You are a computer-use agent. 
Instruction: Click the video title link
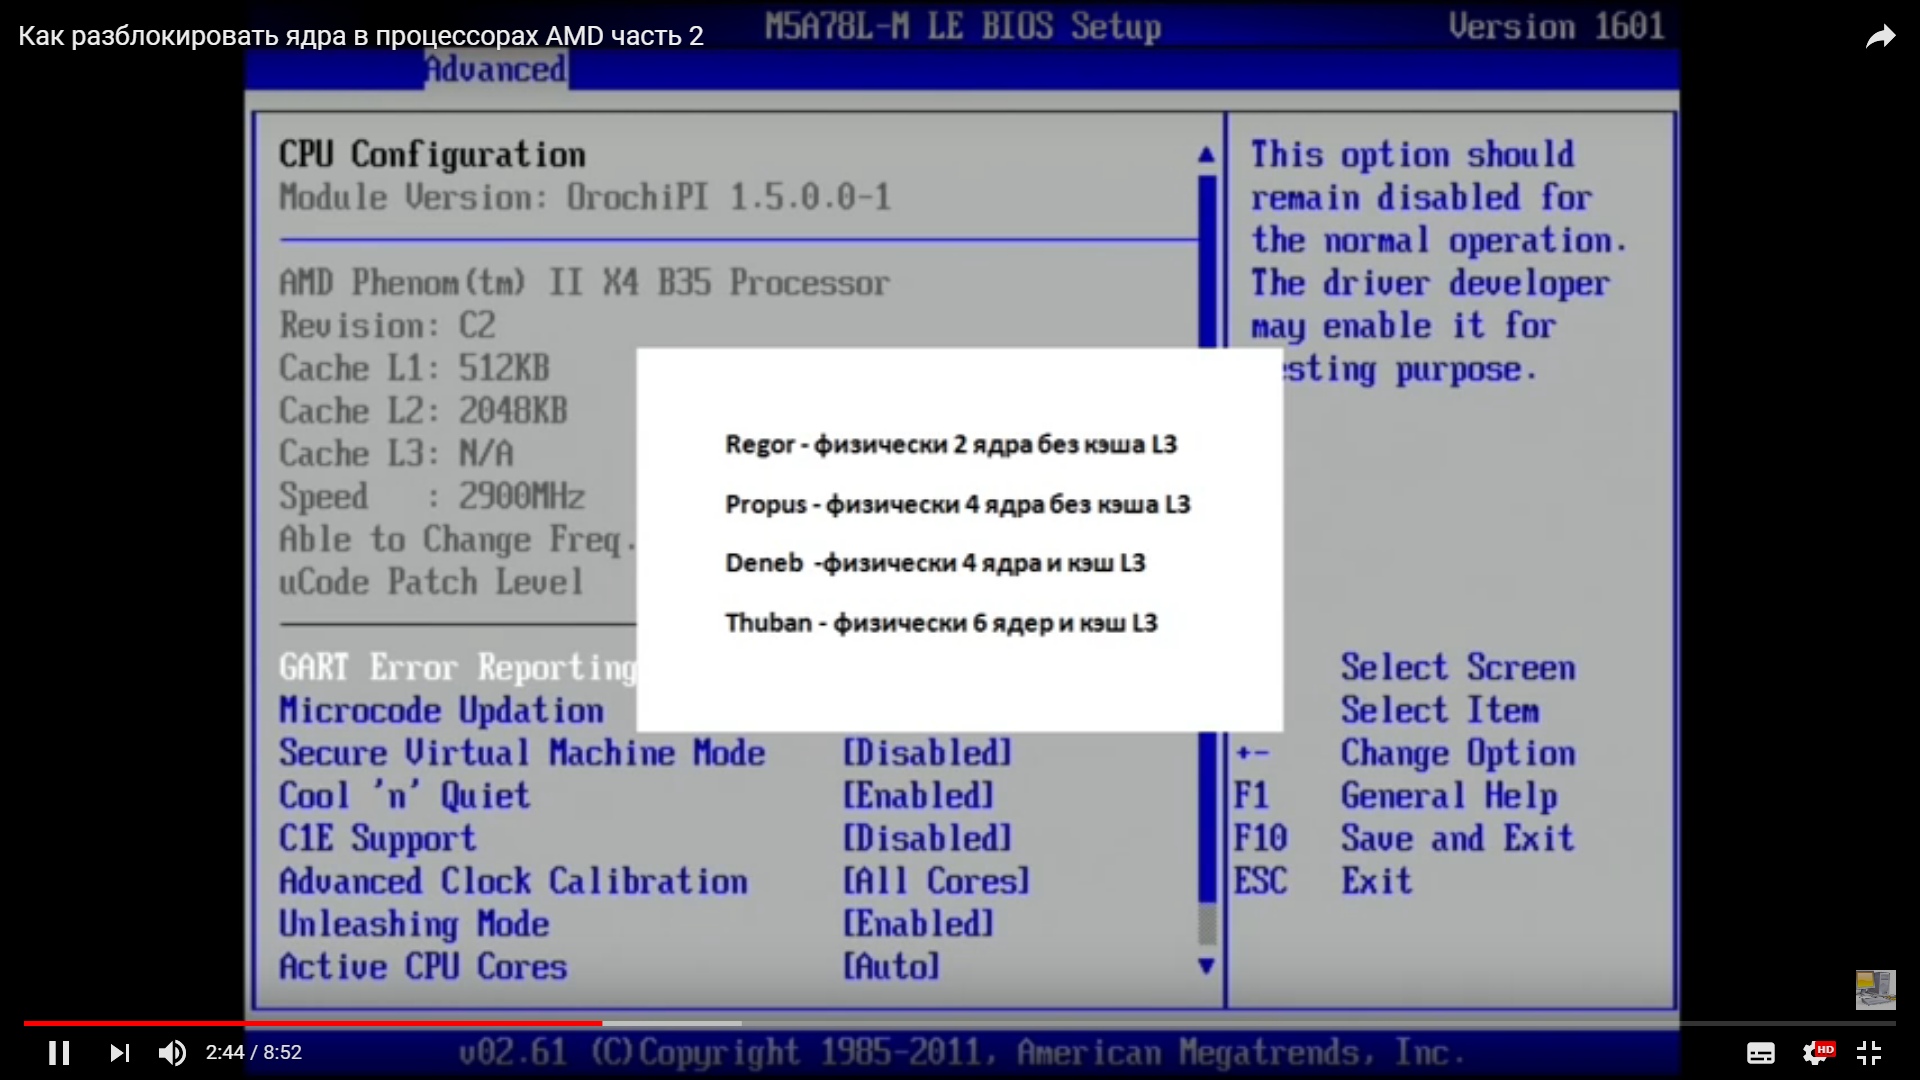coord(360,36)
